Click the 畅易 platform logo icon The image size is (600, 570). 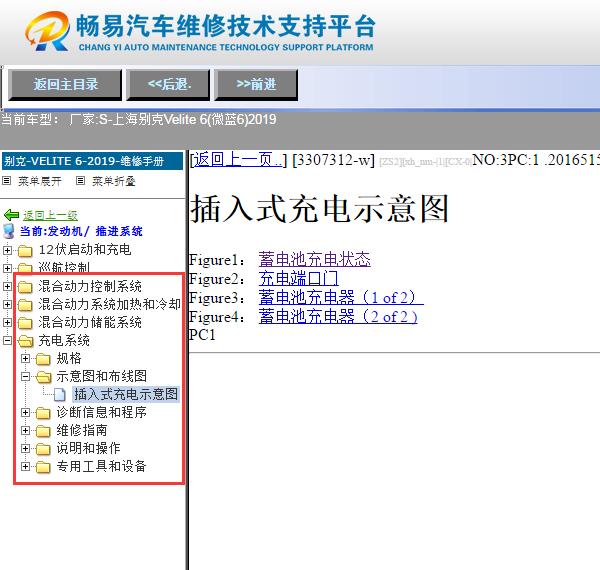point(47,31)
